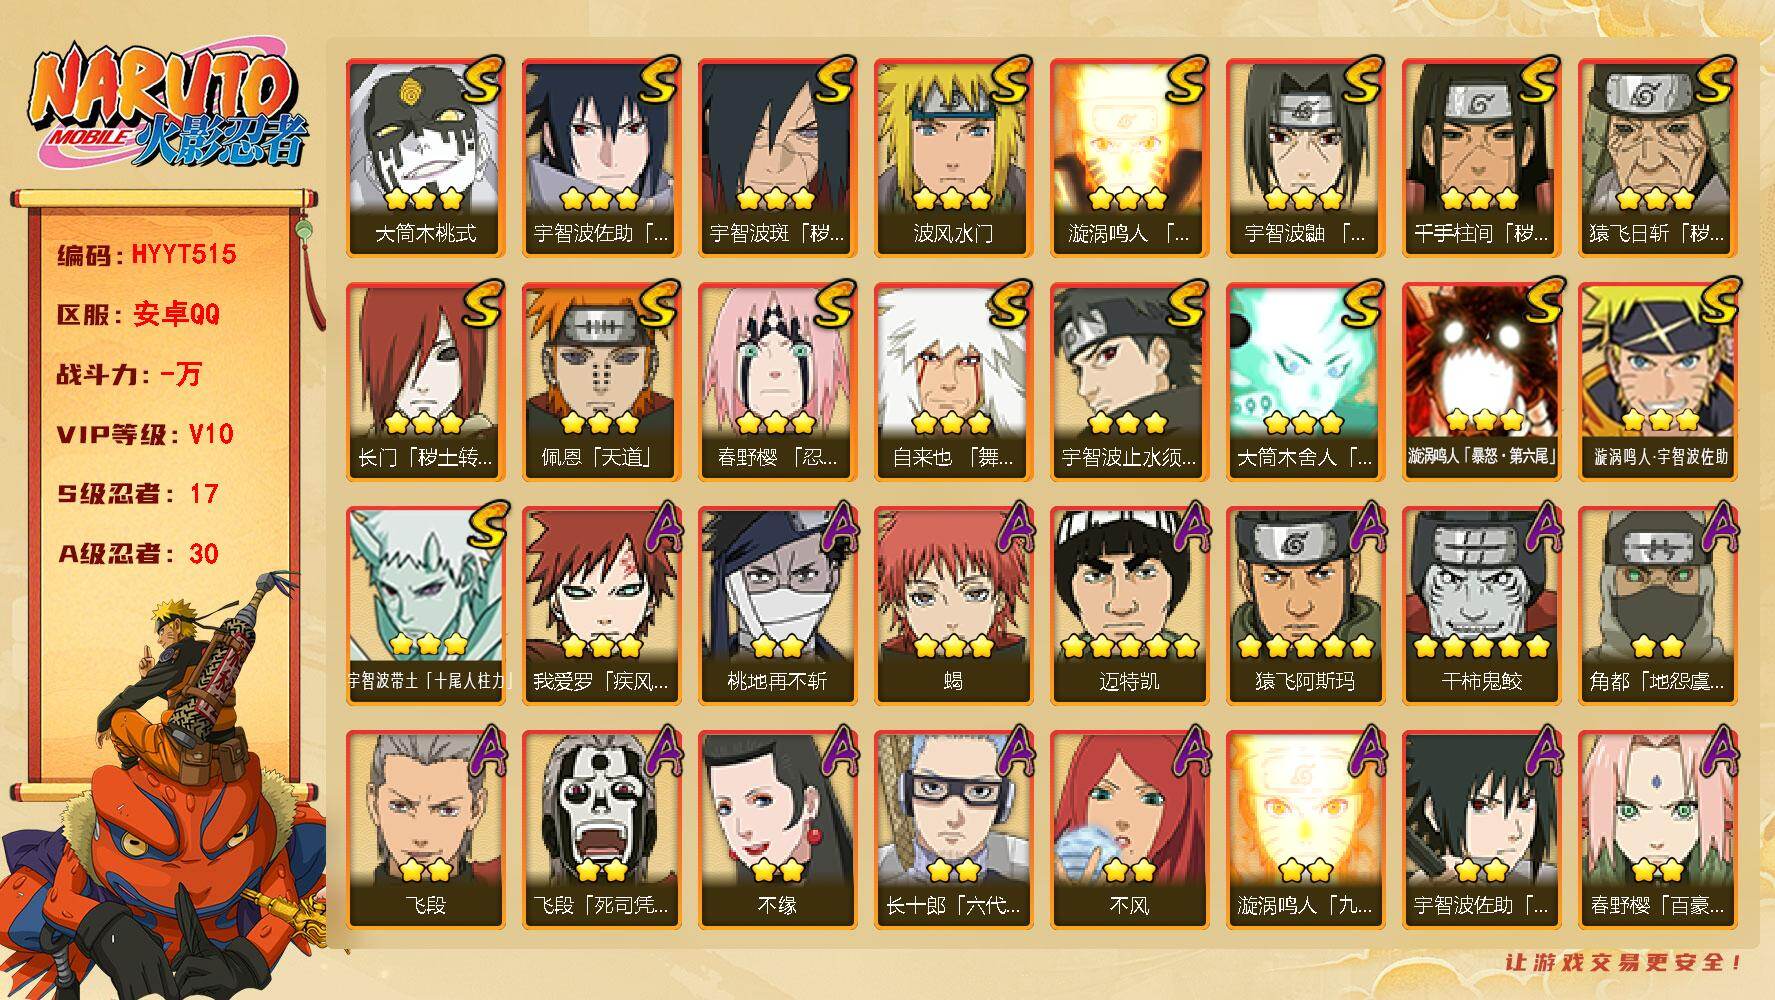Screen dimensions: 1775x1000
Task: Select the 桃地再不斩 ninja card
Action: point(778,606)
